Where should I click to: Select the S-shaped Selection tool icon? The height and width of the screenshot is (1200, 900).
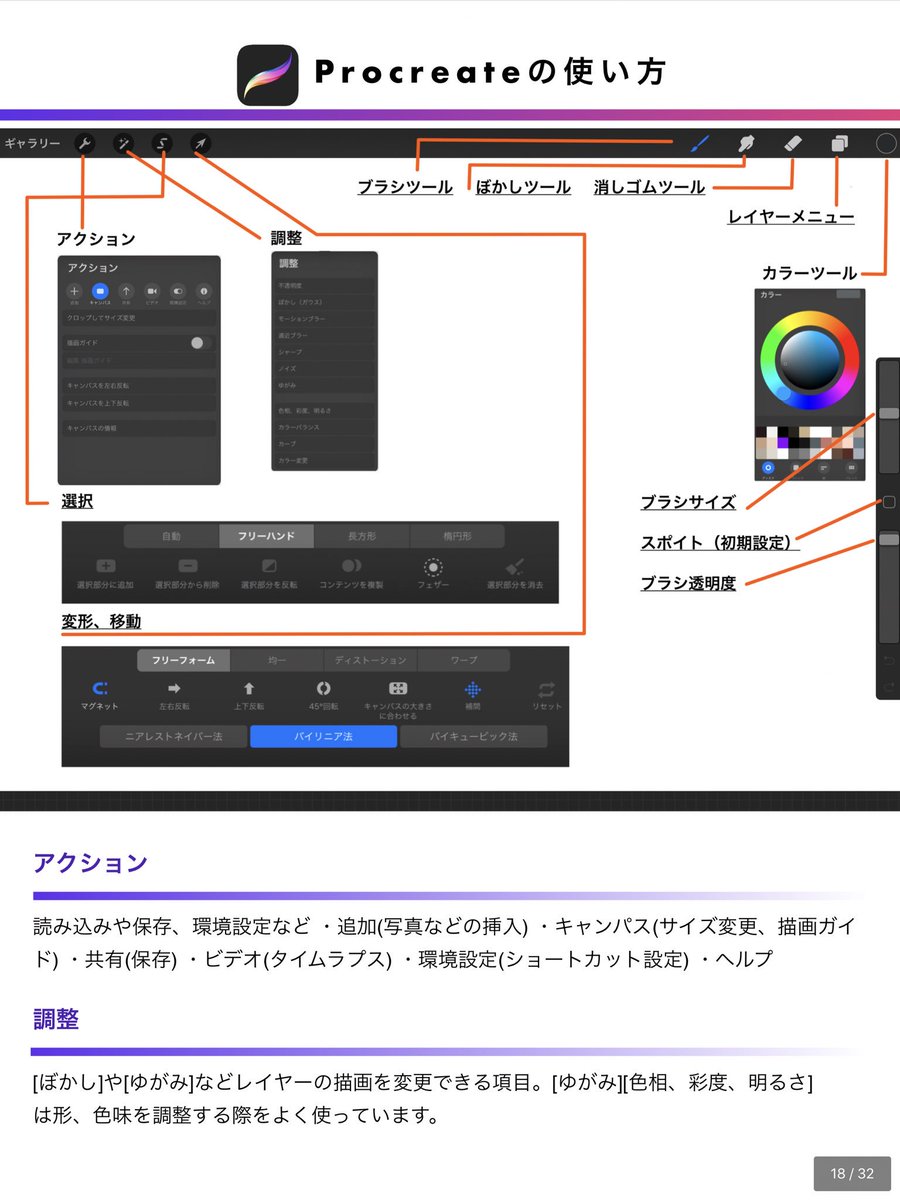pos(162,145)
